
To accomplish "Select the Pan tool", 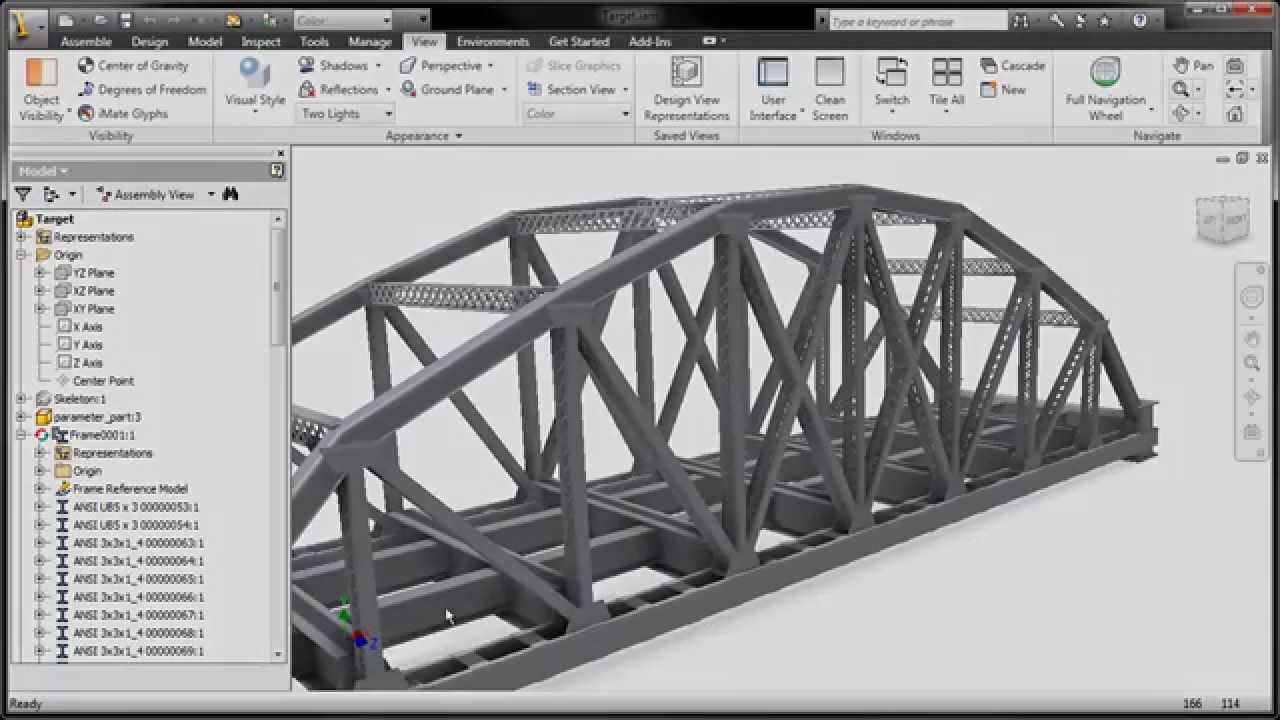I will (x=1192, y=65).
